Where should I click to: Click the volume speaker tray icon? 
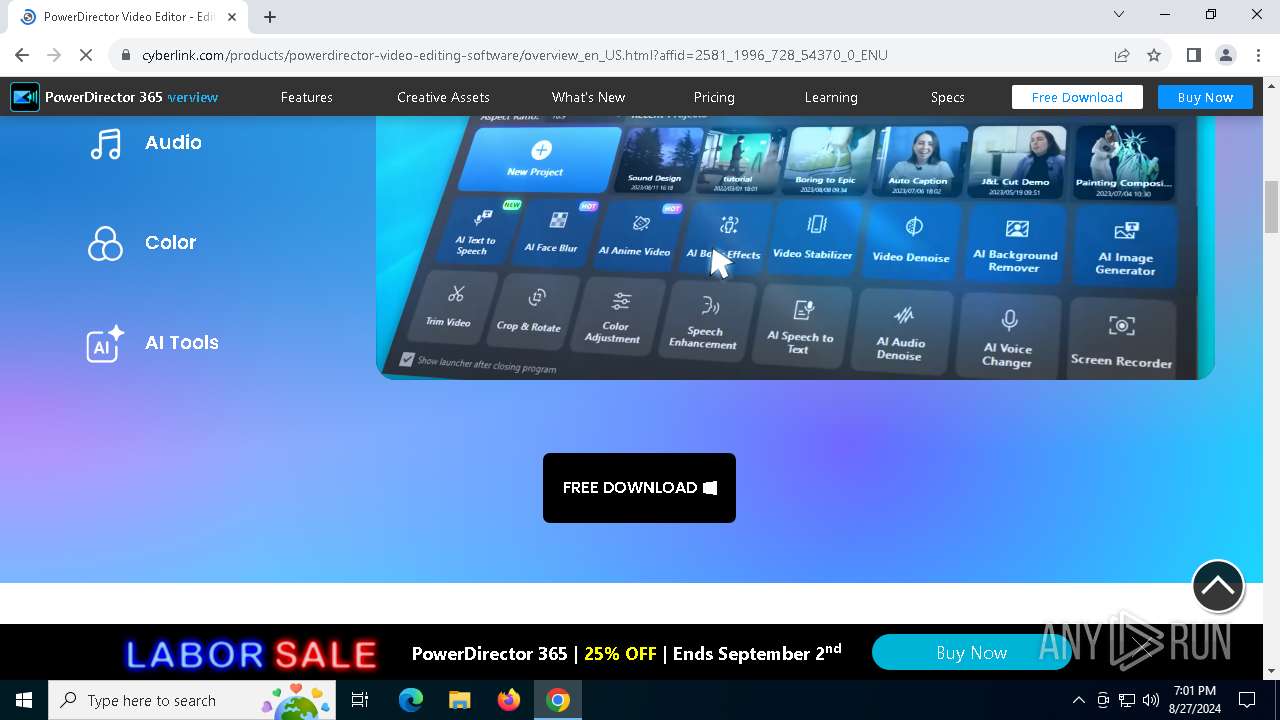pyautogui.click(x=1151, y=700)
